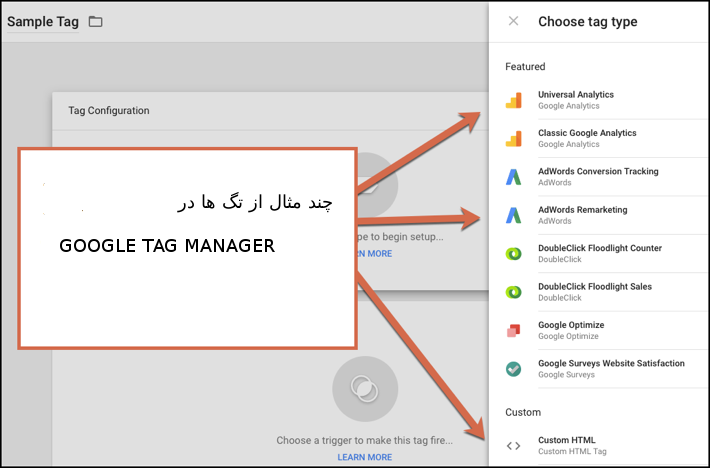Viewport: 710px width, 468px height.
Task: Click the trigger circle icon in Triggering section
Action: [365, 389]
